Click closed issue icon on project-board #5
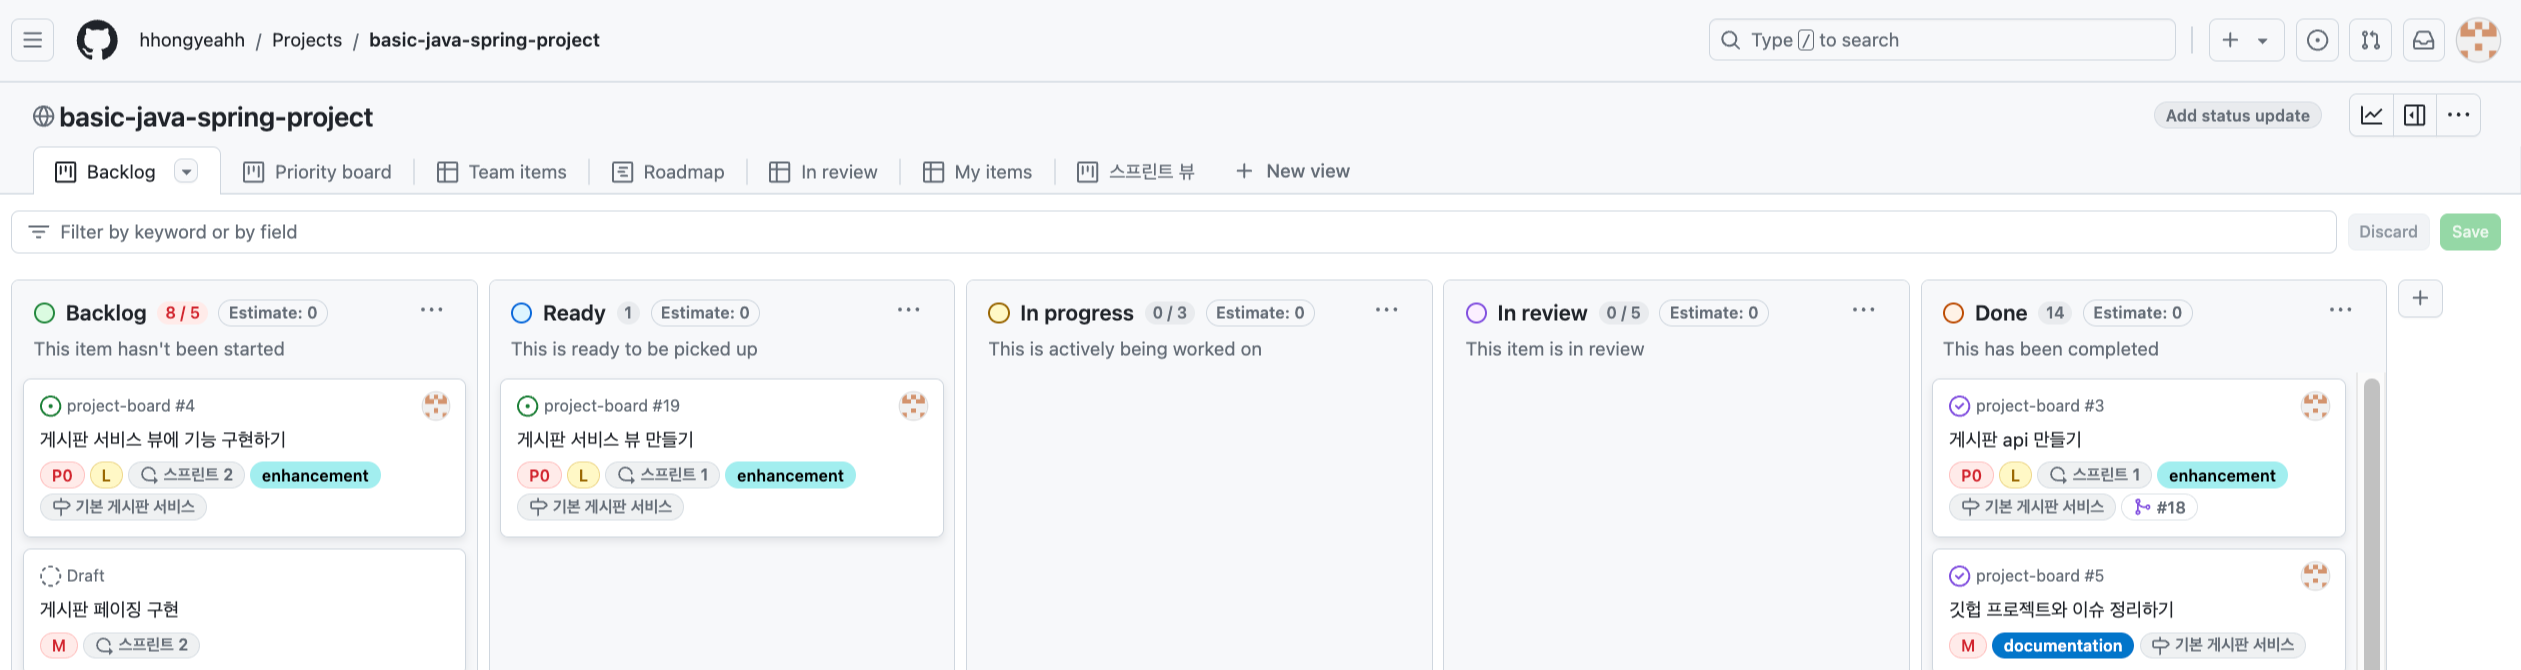Viewport: 2521px width, 670px height. 1959,576
